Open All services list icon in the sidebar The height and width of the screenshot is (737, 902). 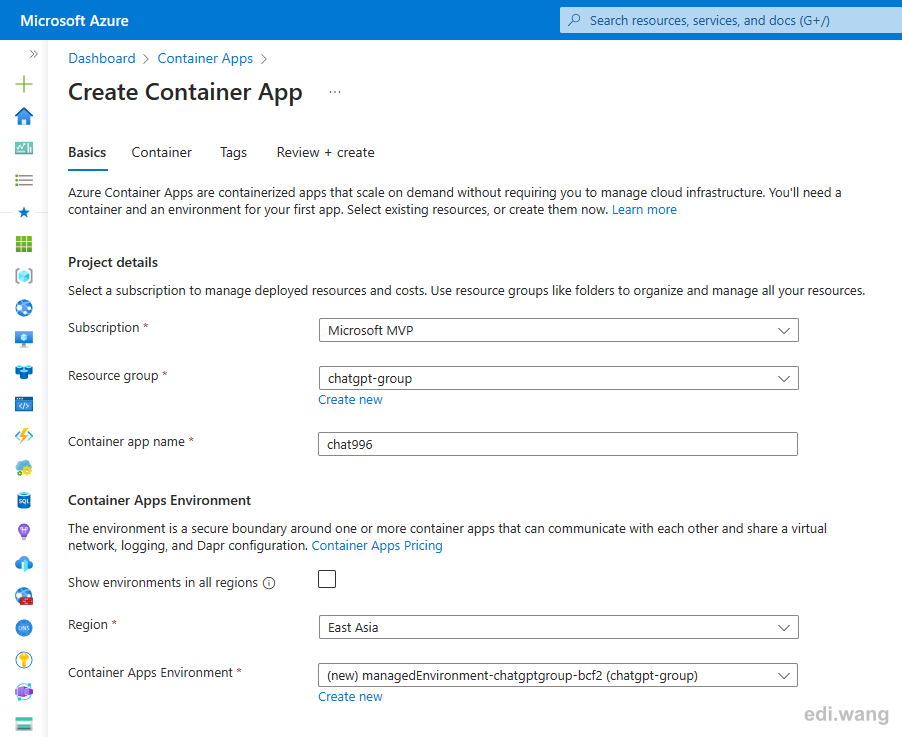click(24, 181)
